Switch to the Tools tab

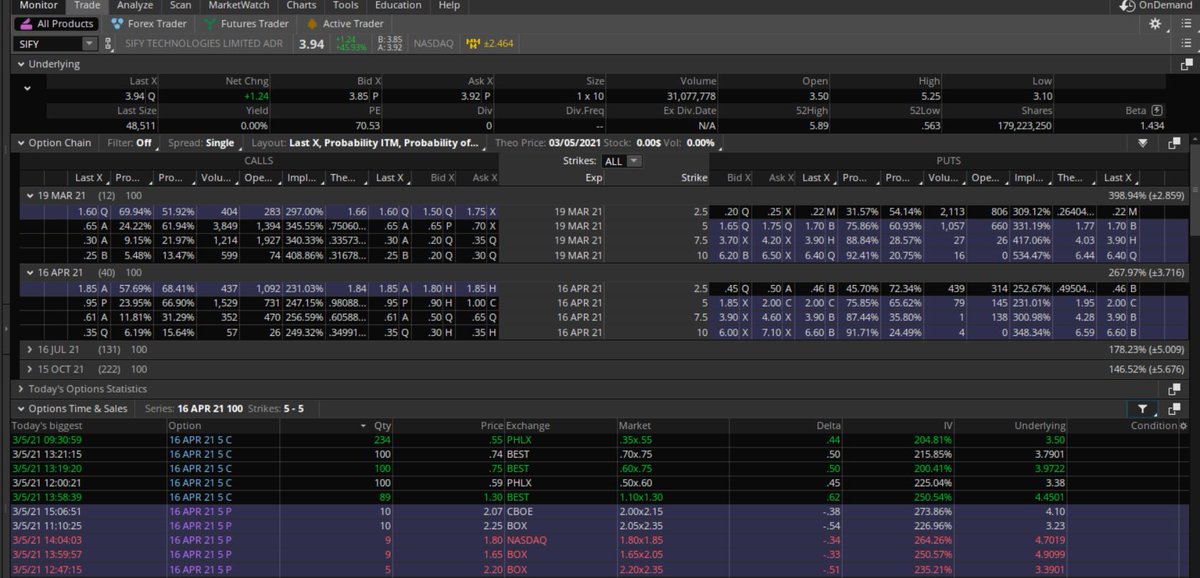click(346, 5)
